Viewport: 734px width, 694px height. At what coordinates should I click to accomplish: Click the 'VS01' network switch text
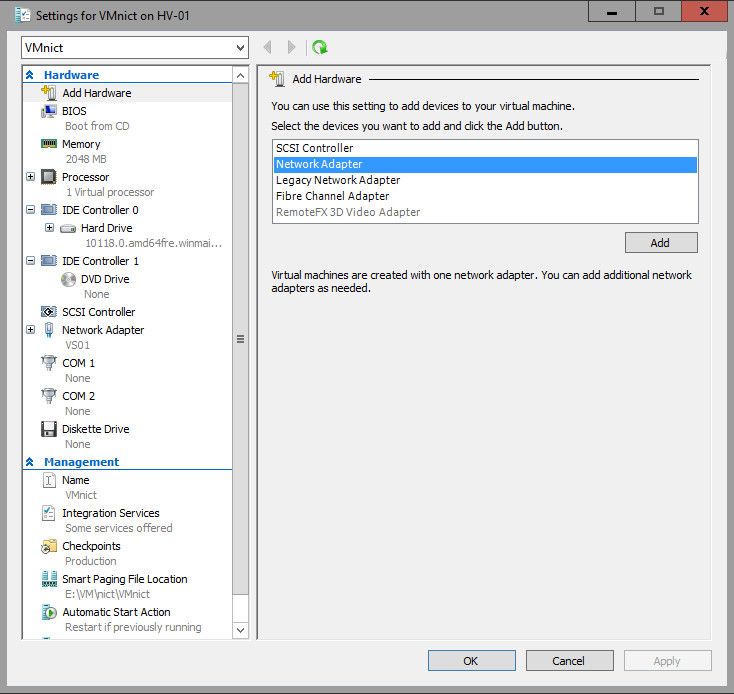coord(78,345)
